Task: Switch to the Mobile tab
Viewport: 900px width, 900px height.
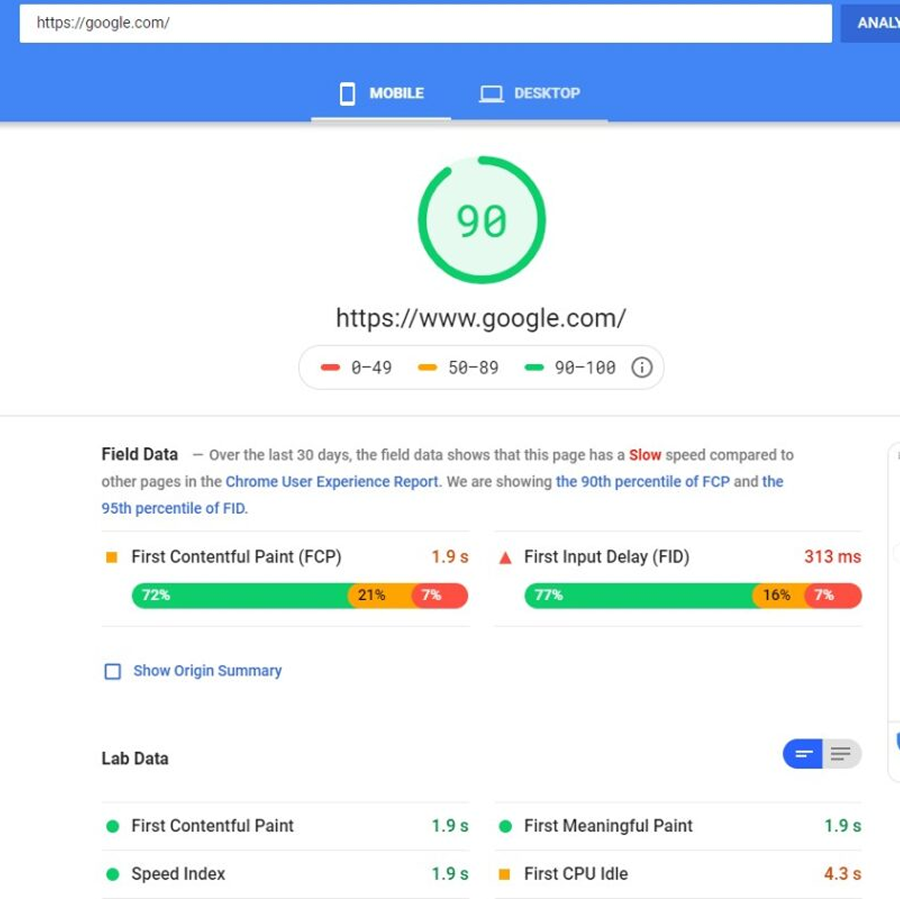Action: pyautogui.click(x=381, y=94)
